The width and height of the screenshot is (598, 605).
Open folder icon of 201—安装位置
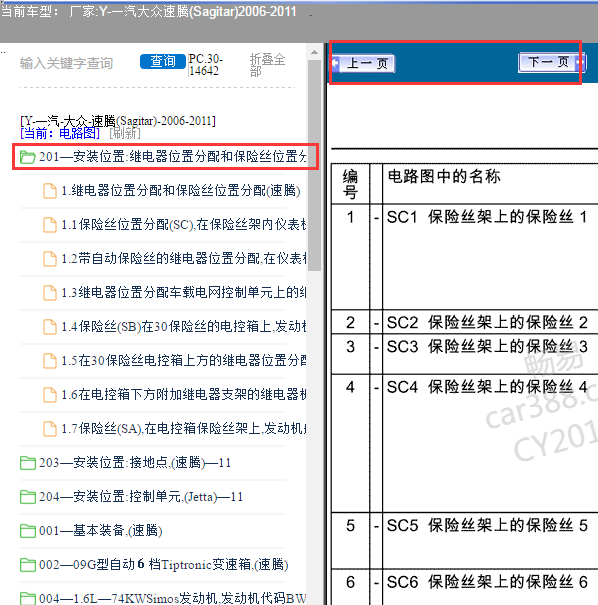[27, 157]
